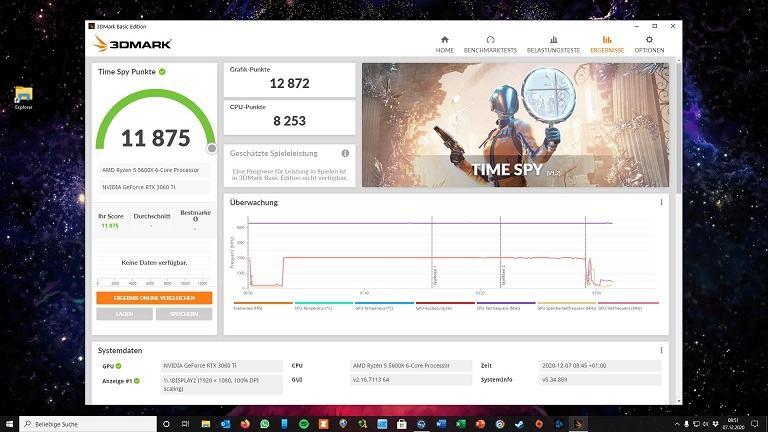Toggle GPU Speichertaktfrequenz legend series
Screen dimensions: 768x432
567,308
